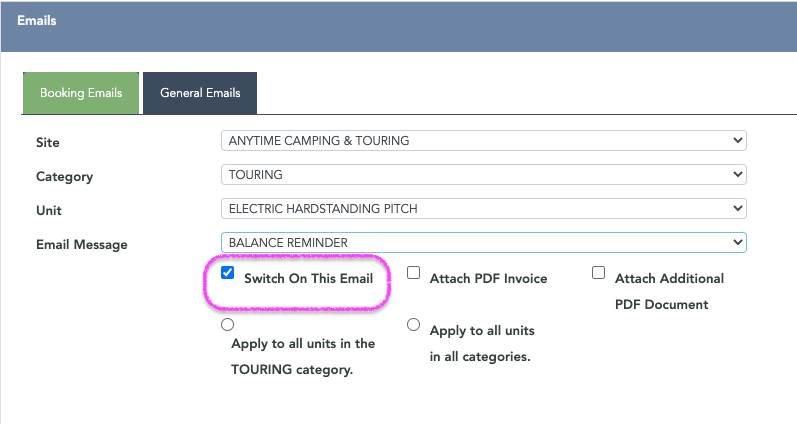Click the Site field label
This screenshot has height=424, width=797.
pyautogui.click(x=48, y=142)
